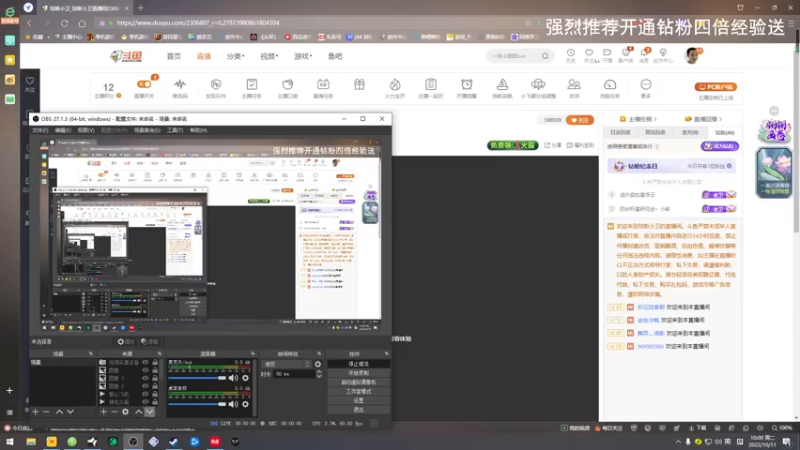Open 直播回看 link in right panel
Screen dimensions: 800x450
(x=703, y=119)
